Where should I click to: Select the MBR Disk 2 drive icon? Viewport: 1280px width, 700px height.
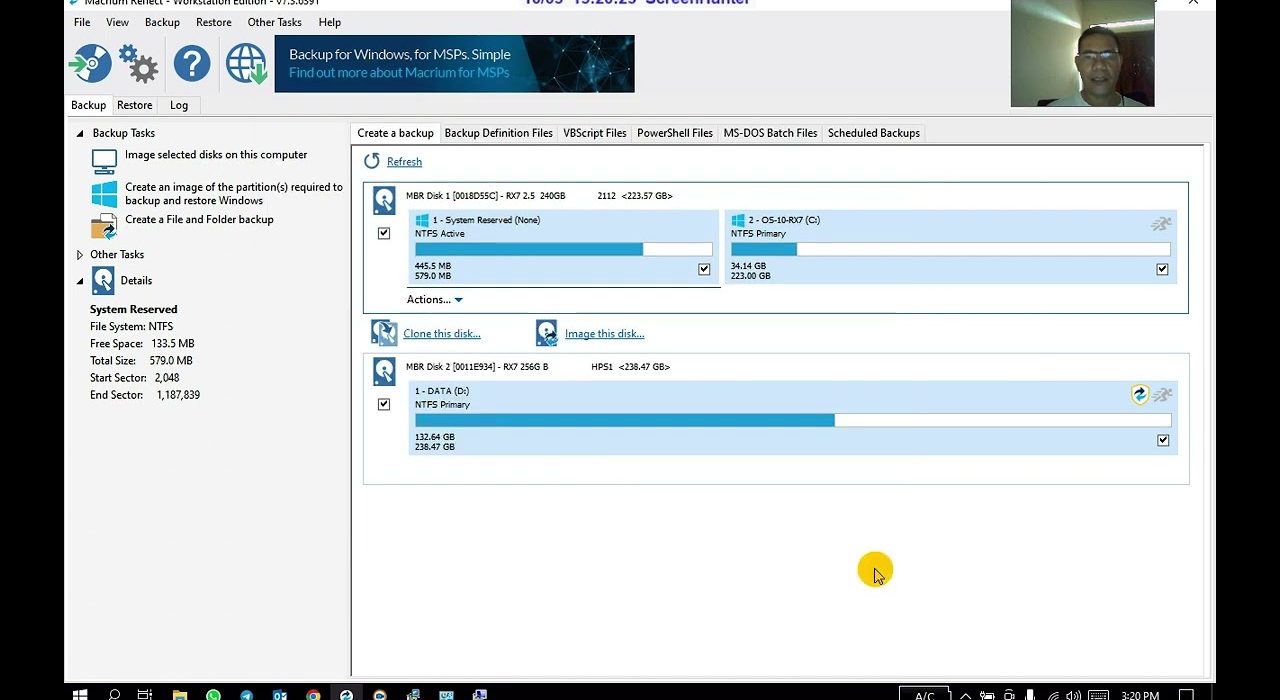pos(384,371)
